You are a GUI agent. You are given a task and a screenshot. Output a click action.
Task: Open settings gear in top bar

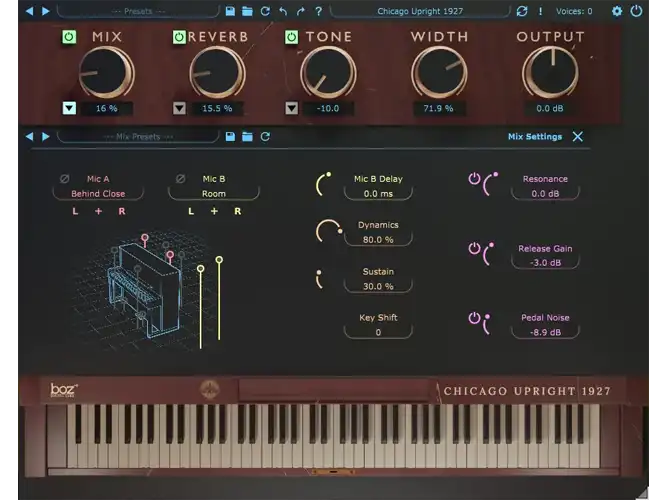(x=617, y=11)
